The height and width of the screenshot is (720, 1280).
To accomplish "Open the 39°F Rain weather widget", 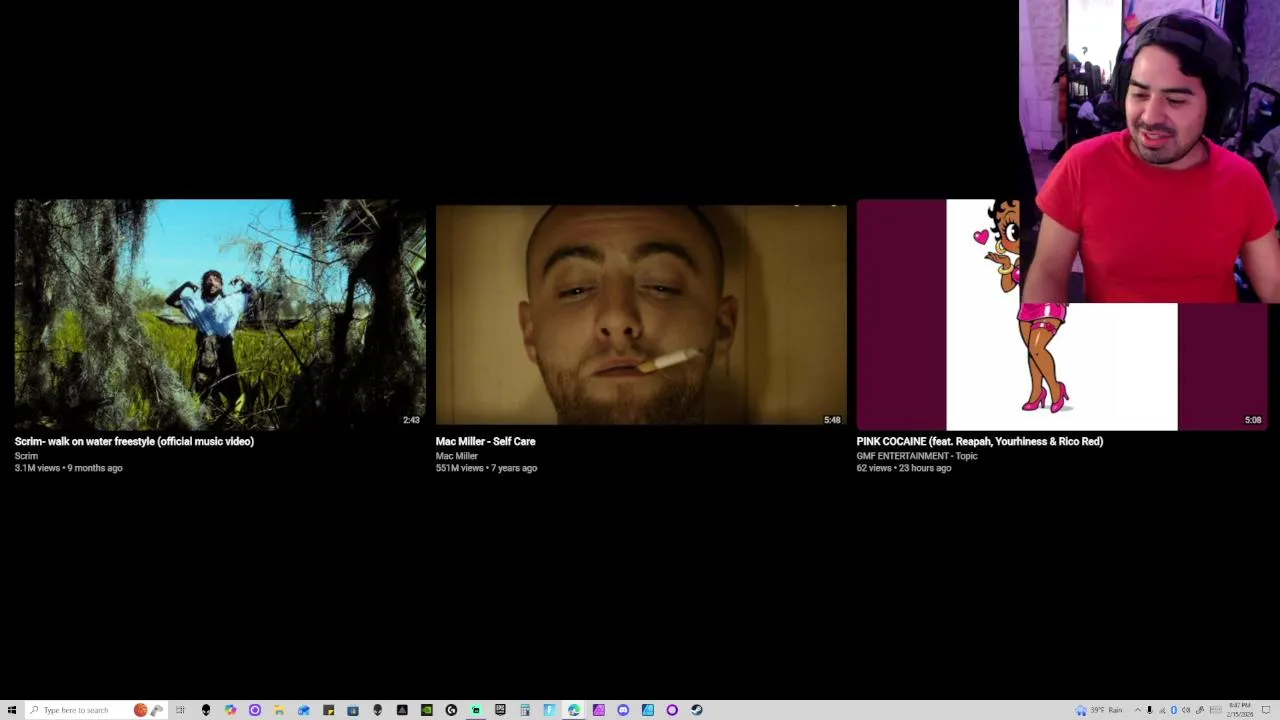I will [x=1099, y=710].
